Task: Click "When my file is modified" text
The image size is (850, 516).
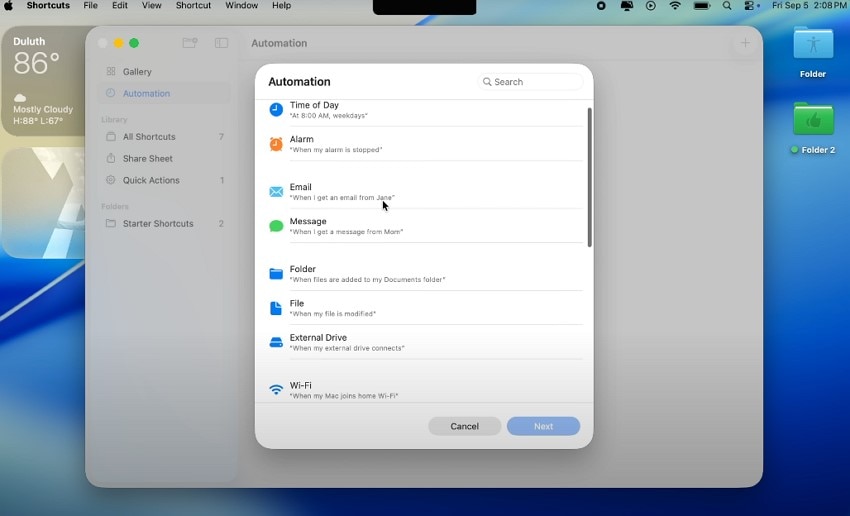Action: coord(333,314)
